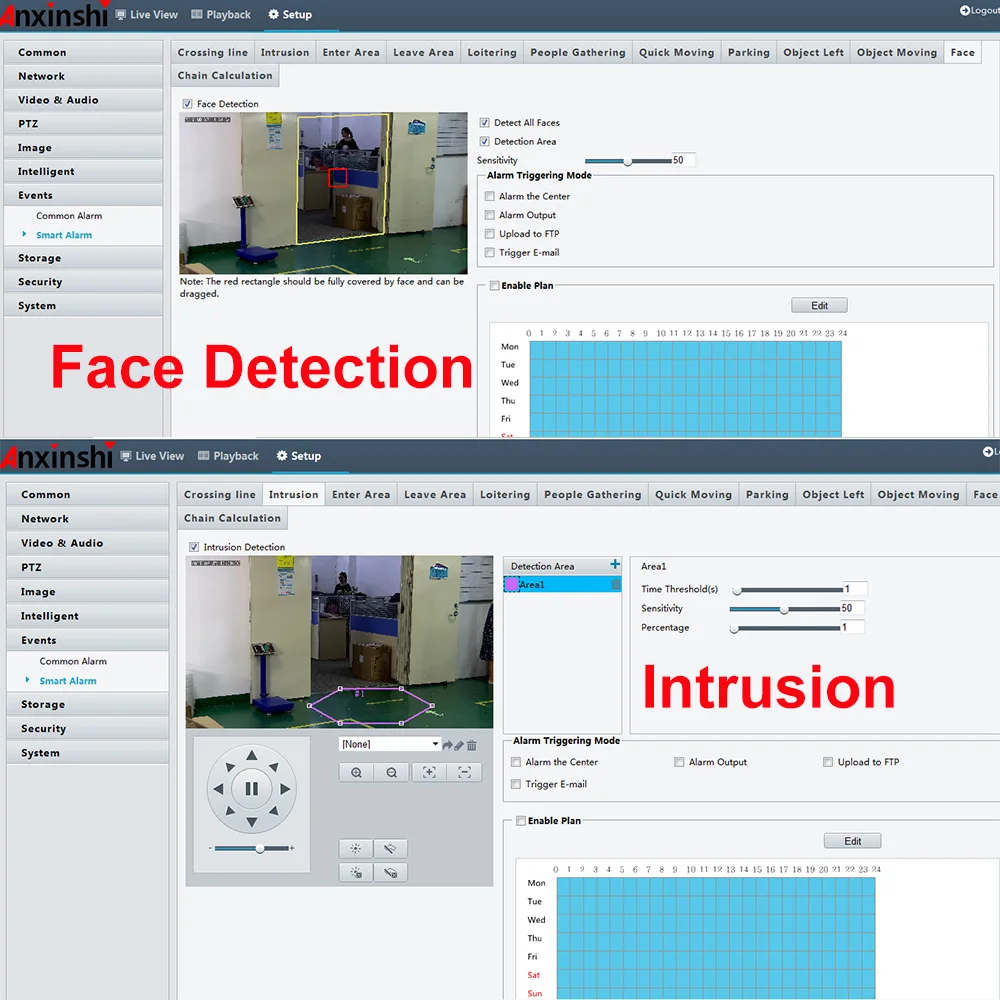Click the zoom in magnifier icon

pyautogui.click(x=357, y=772)
